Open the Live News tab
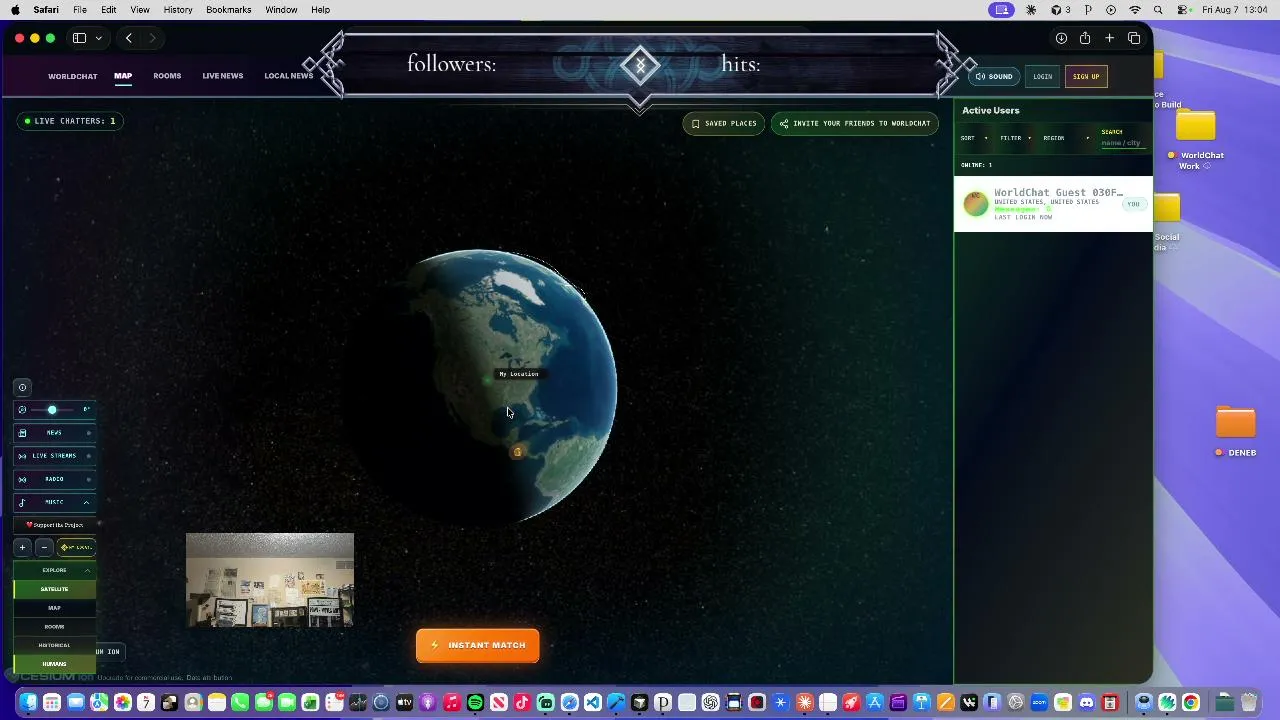 [223, 76]
